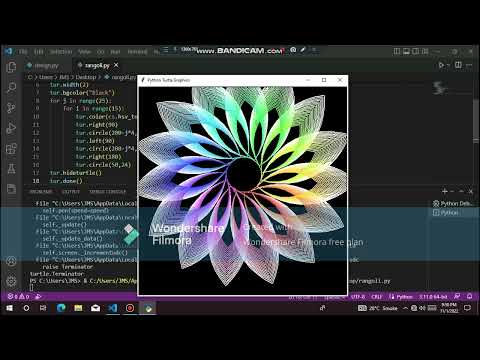Click the 3.11.0 64-bit interpreter status item
This screenshot has width=480, height=360.
click(433, 296)
